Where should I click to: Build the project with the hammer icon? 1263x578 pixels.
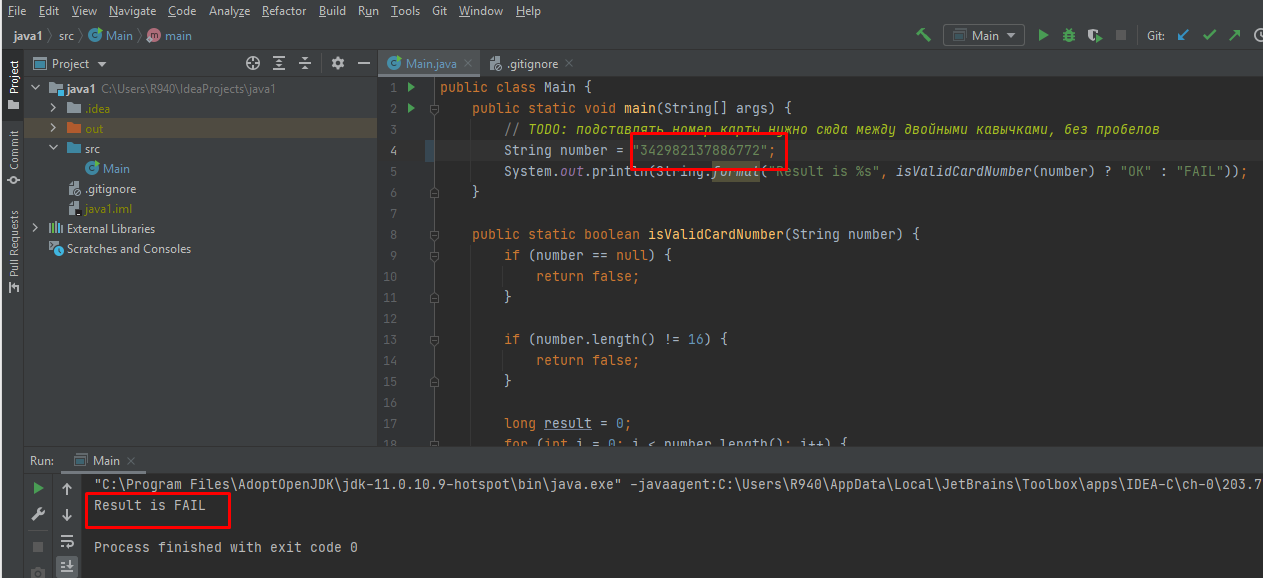(923, 35)
